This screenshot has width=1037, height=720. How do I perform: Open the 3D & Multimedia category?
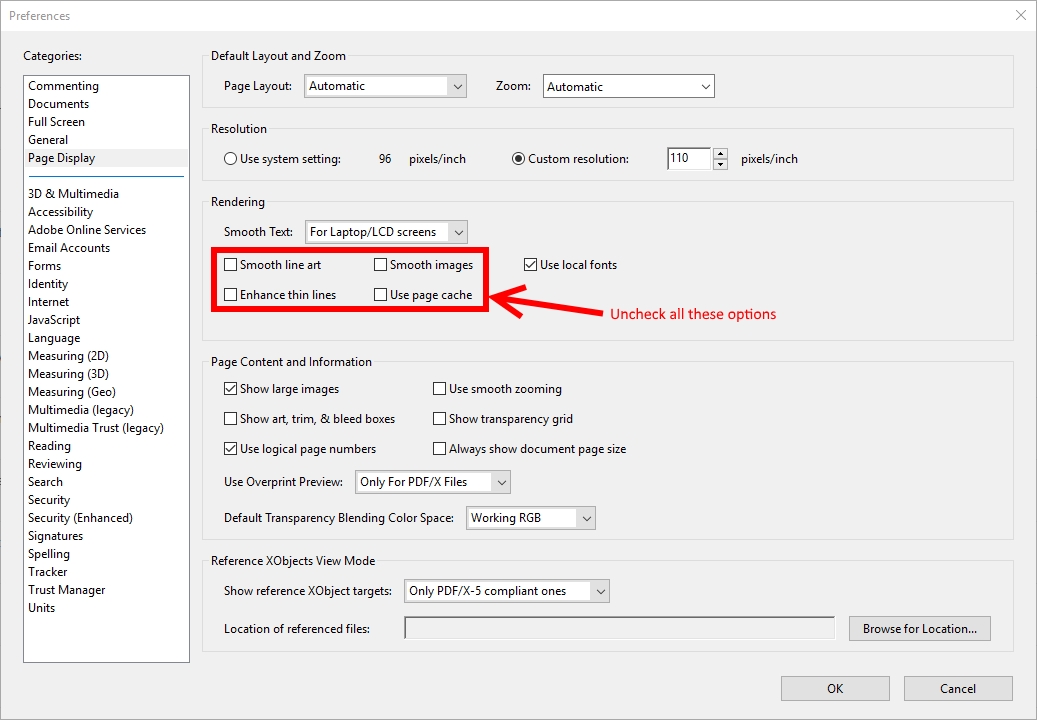point(73,194)
